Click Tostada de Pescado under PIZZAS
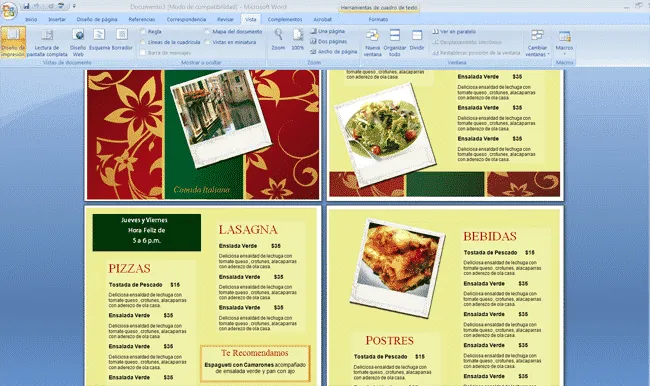Screen dimensions: 650x386 point(135,285)
